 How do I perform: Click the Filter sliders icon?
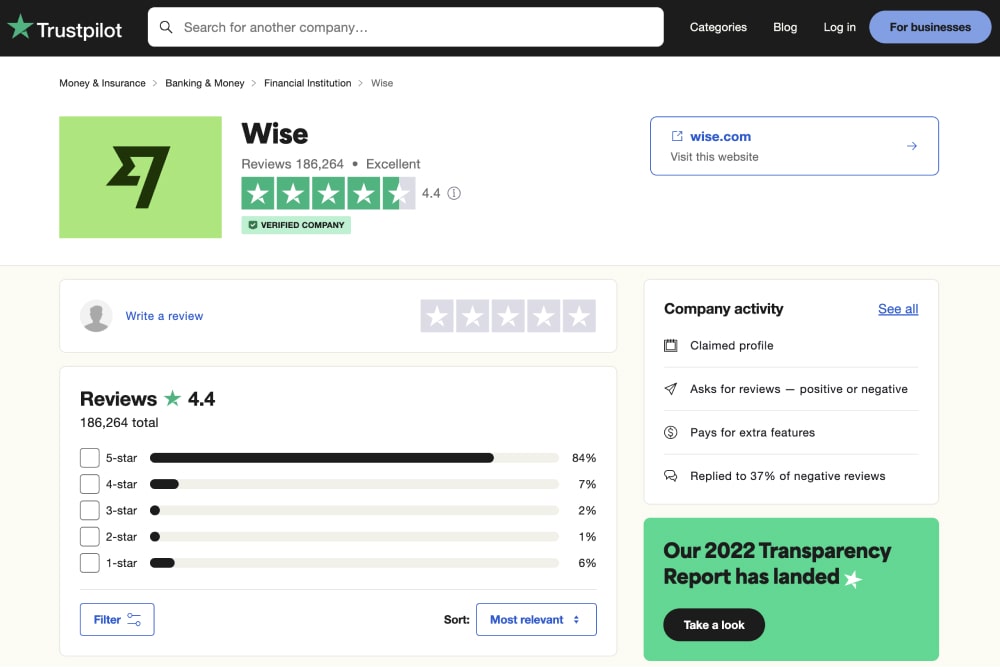pyautogui.click(x=134, y=619)
